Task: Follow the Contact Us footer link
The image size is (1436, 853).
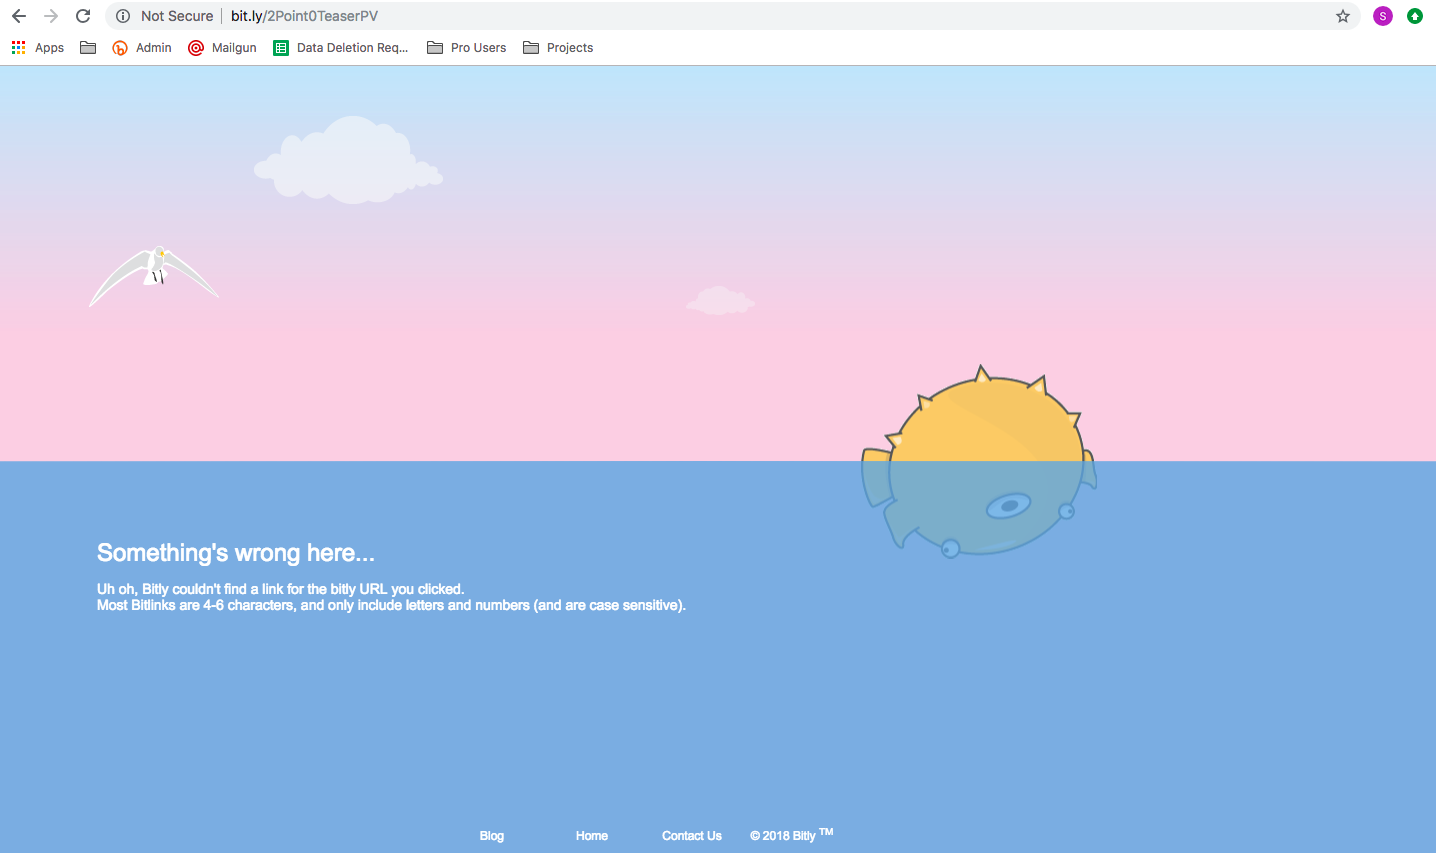Action: (x=692, y=836)
